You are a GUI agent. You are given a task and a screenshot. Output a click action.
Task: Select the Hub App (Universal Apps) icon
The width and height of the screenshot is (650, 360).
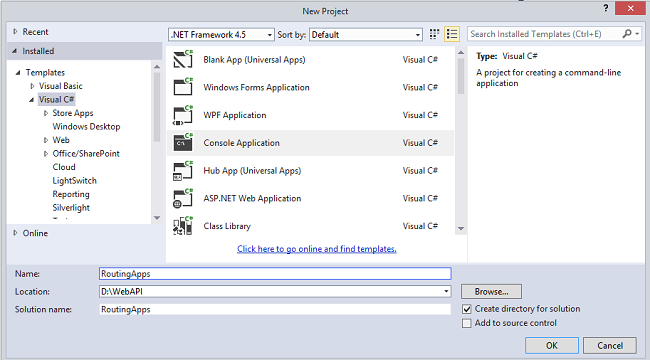click(183, 170)
